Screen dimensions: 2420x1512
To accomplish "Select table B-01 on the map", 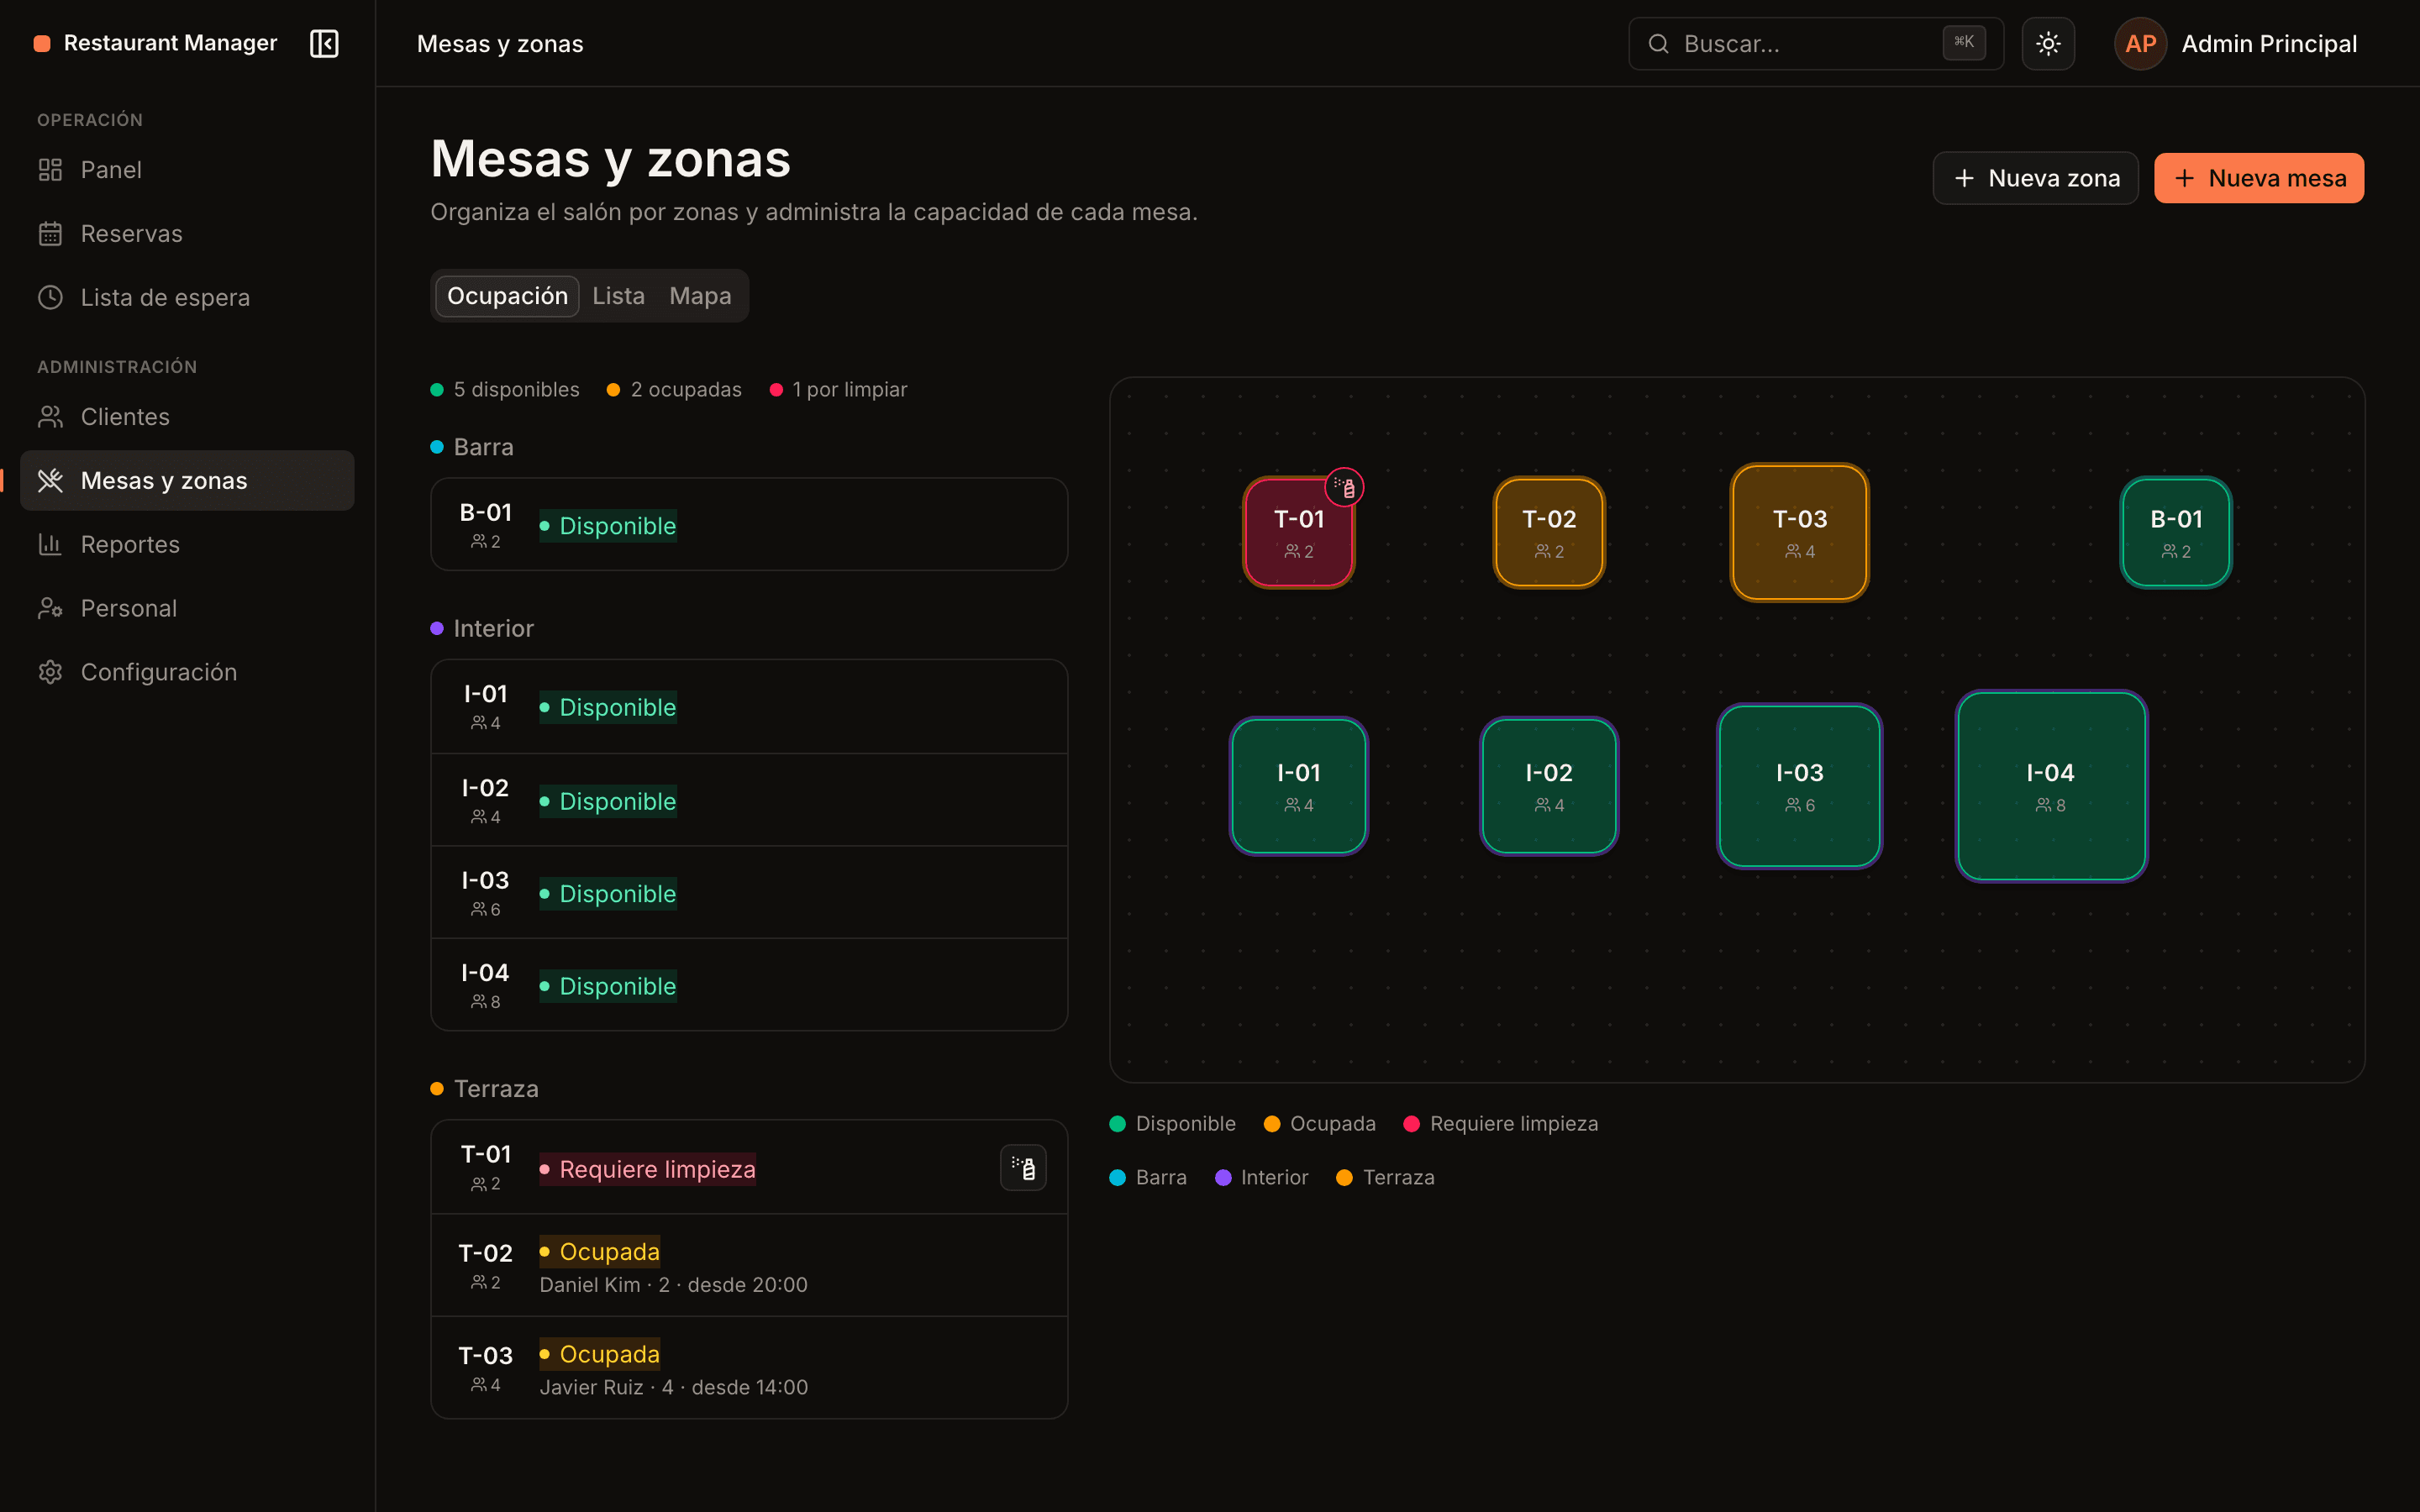I will 2176,533.
